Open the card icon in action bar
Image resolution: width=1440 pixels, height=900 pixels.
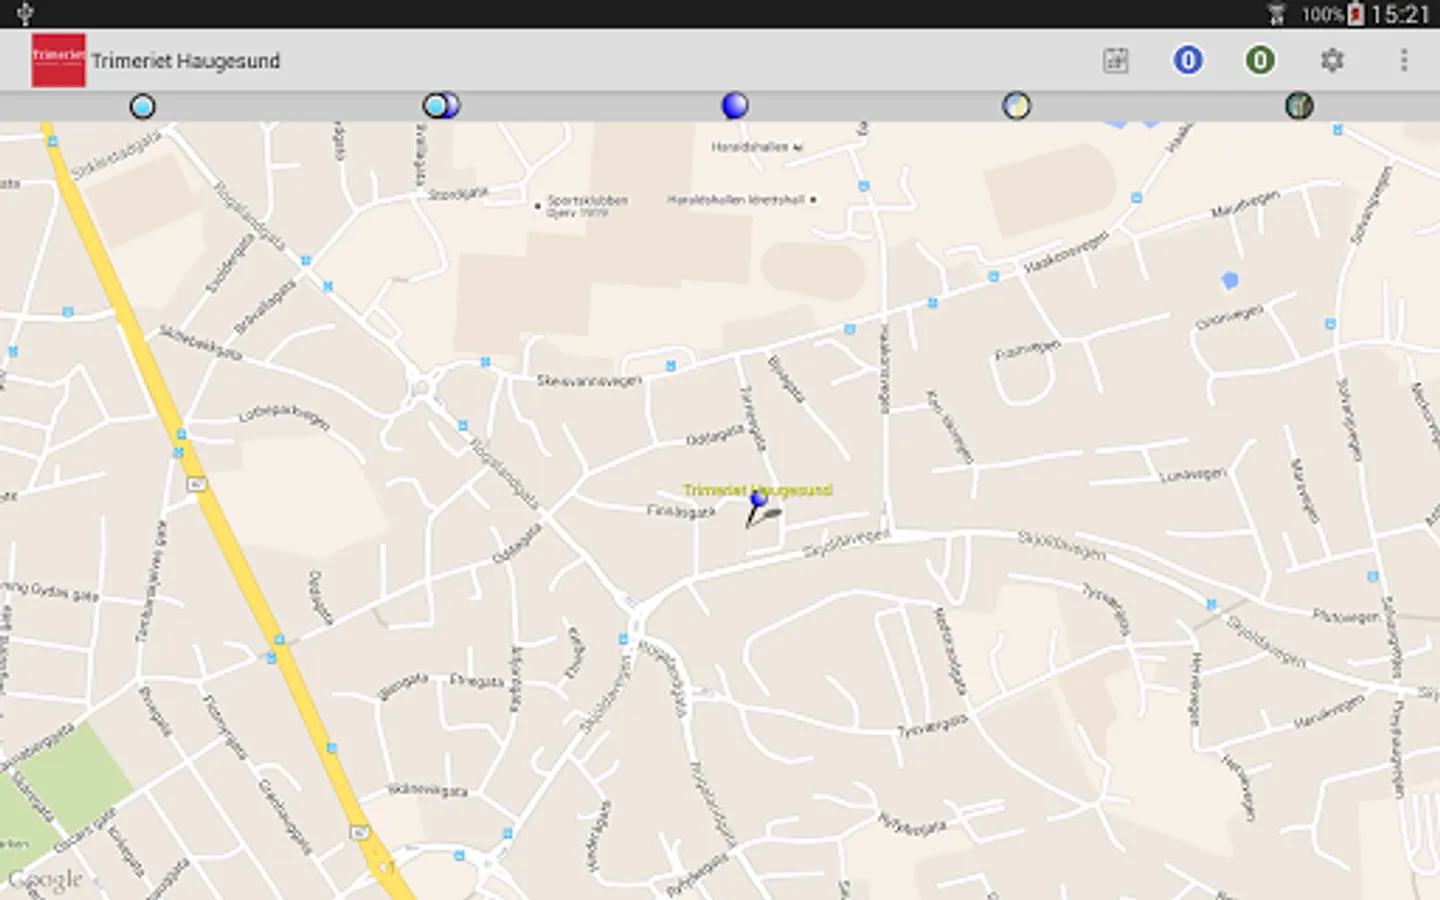1116,61
